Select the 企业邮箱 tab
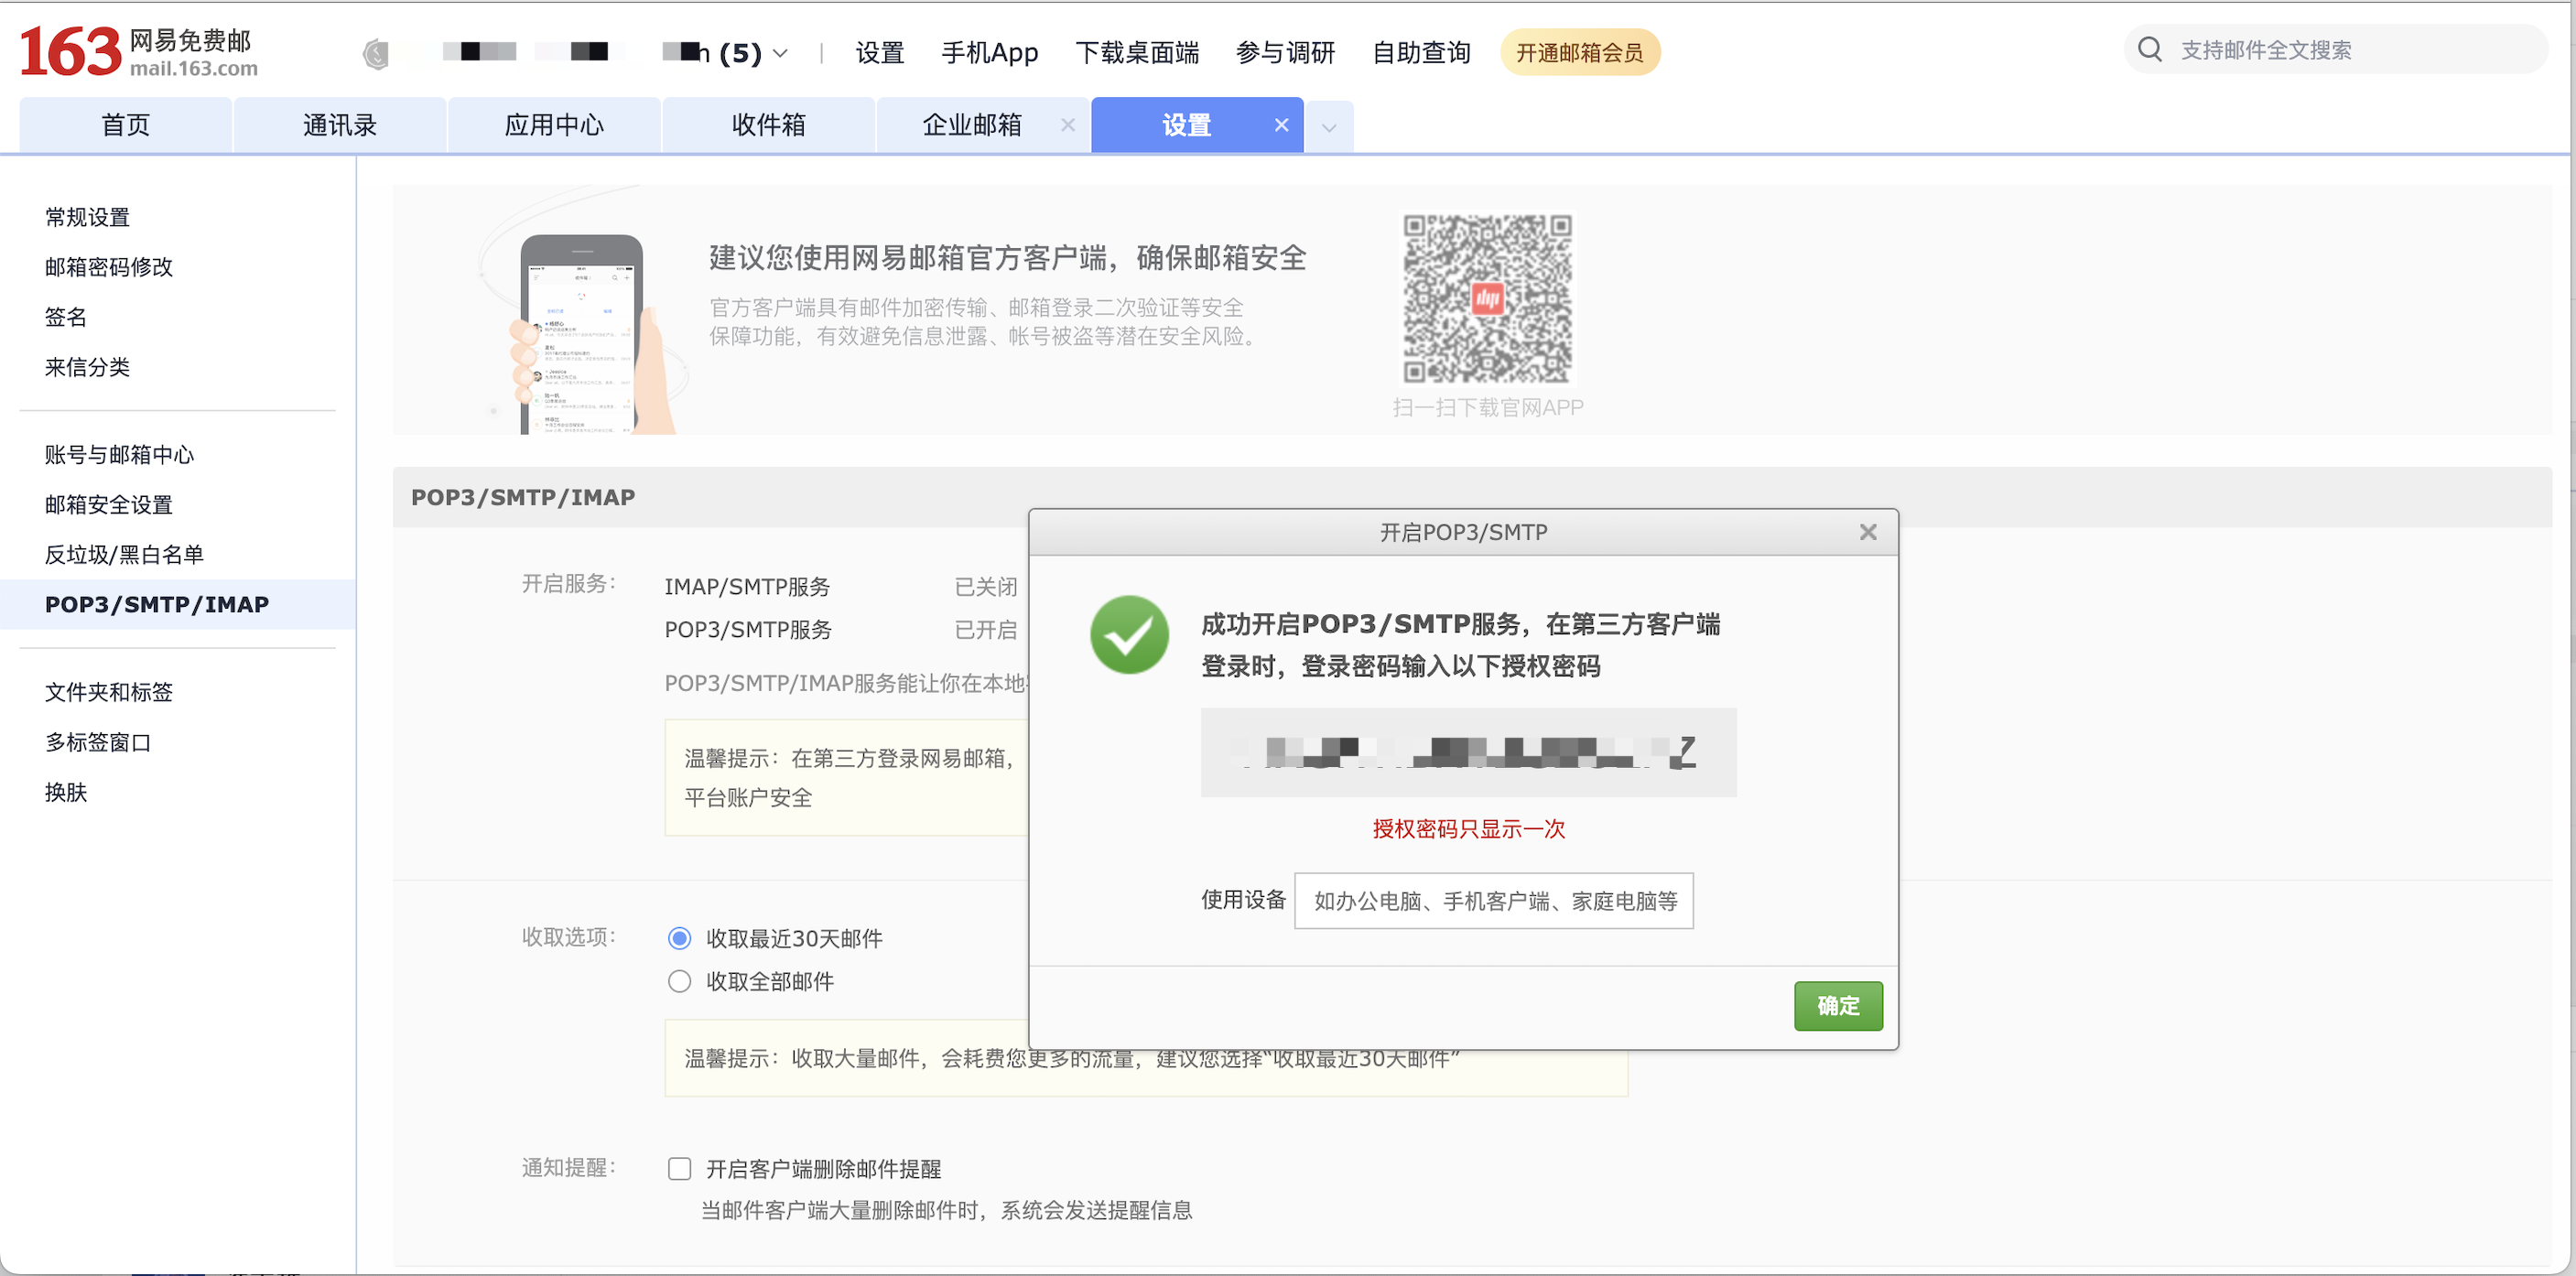Screen dimensions: 2576x1276 coord(972,125)
